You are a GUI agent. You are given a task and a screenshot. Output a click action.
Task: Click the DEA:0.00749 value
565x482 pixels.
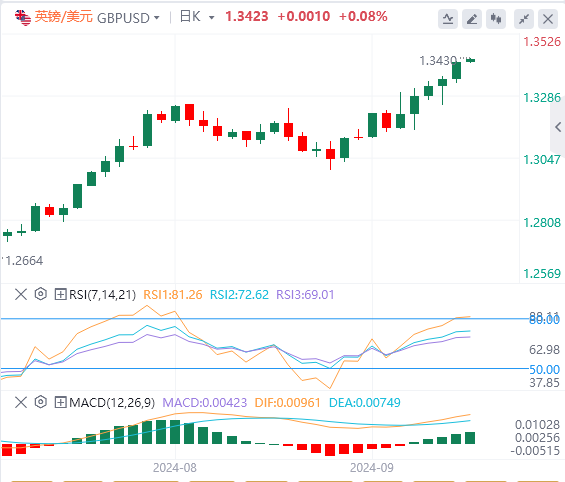pyautogui.click(x=365, y=402)
